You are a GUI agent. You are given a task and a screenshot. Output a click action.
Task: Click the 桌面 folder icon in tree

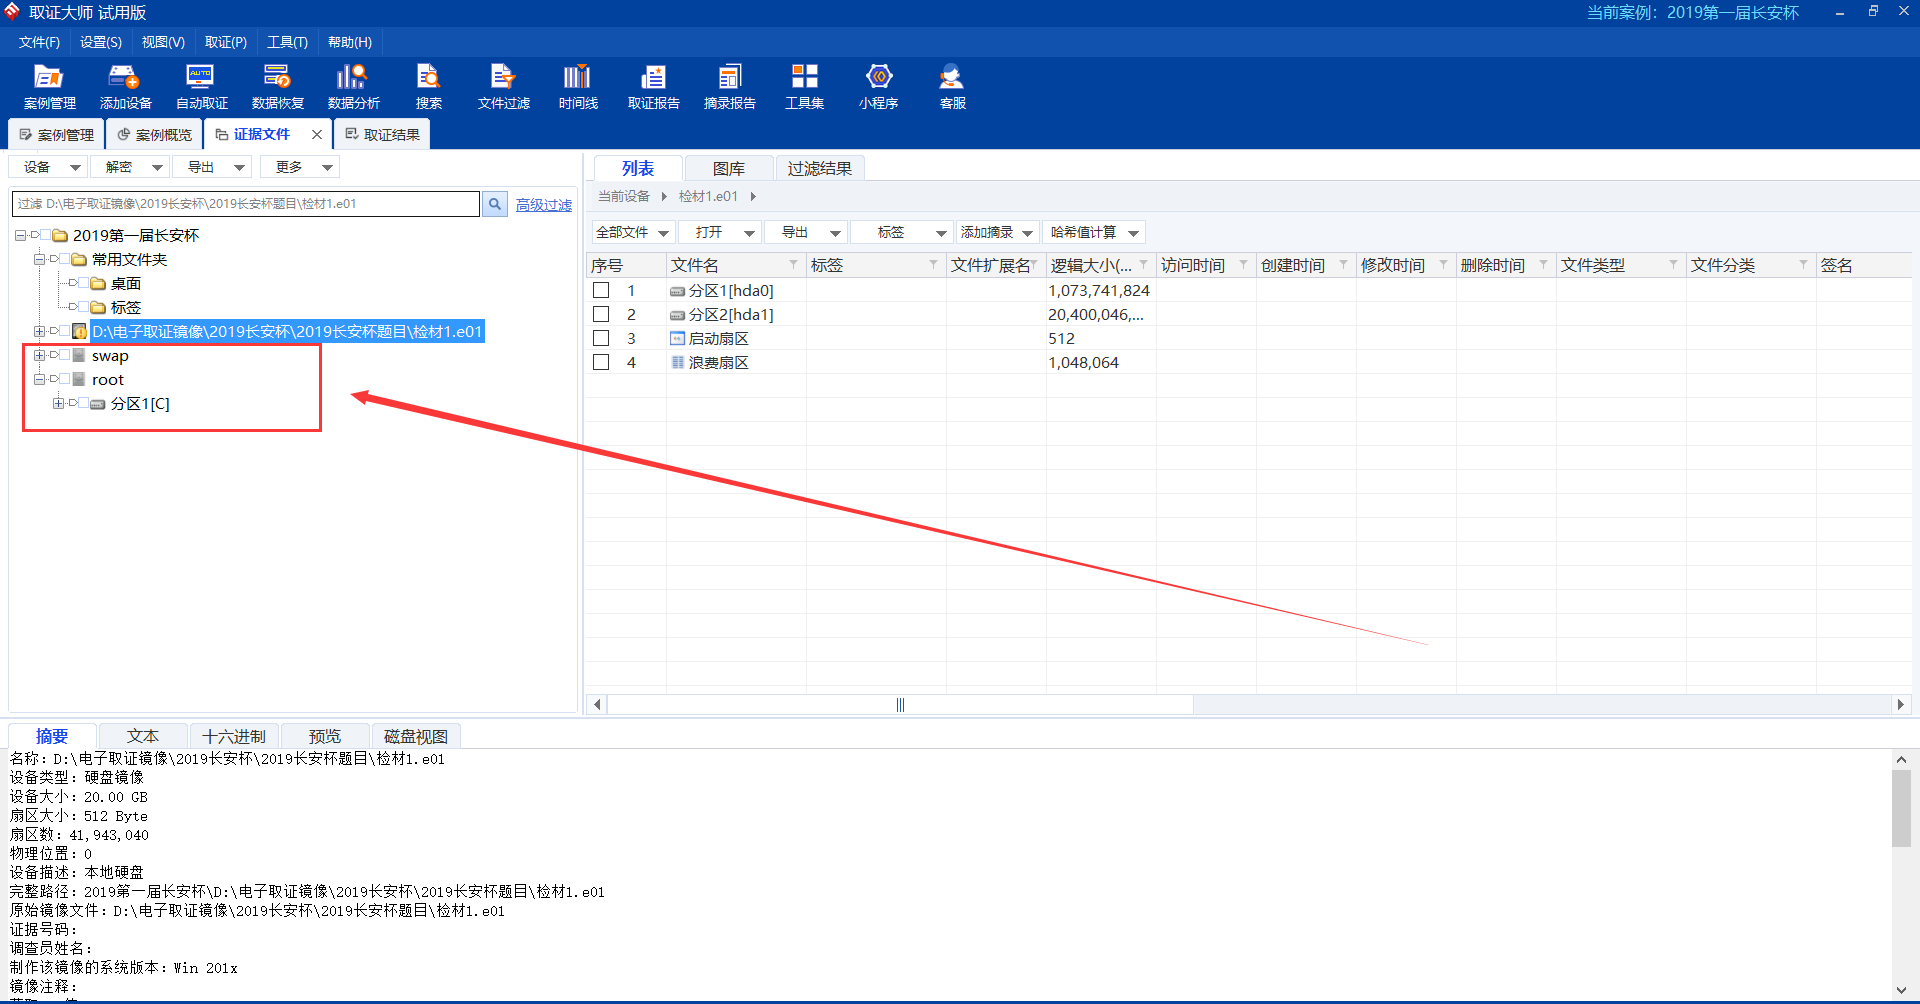(x=98, y=284)
